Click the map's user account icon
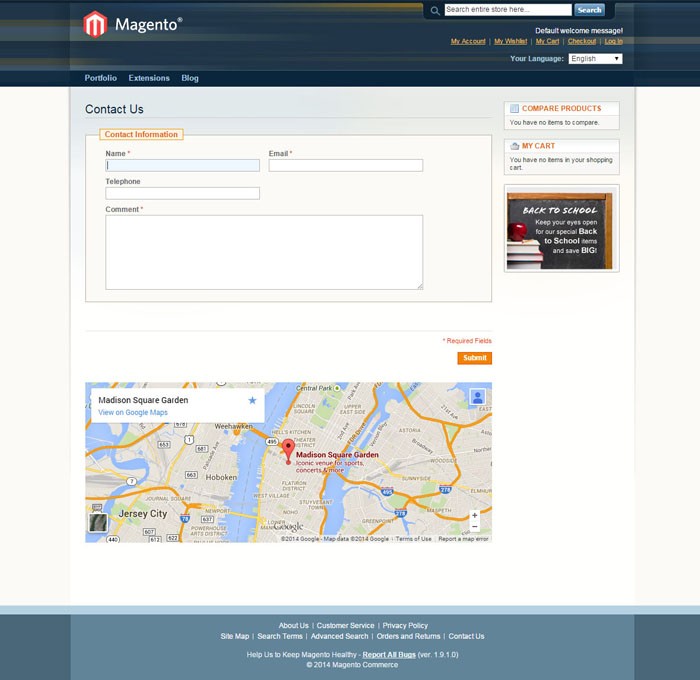 (x=477, y=396)
